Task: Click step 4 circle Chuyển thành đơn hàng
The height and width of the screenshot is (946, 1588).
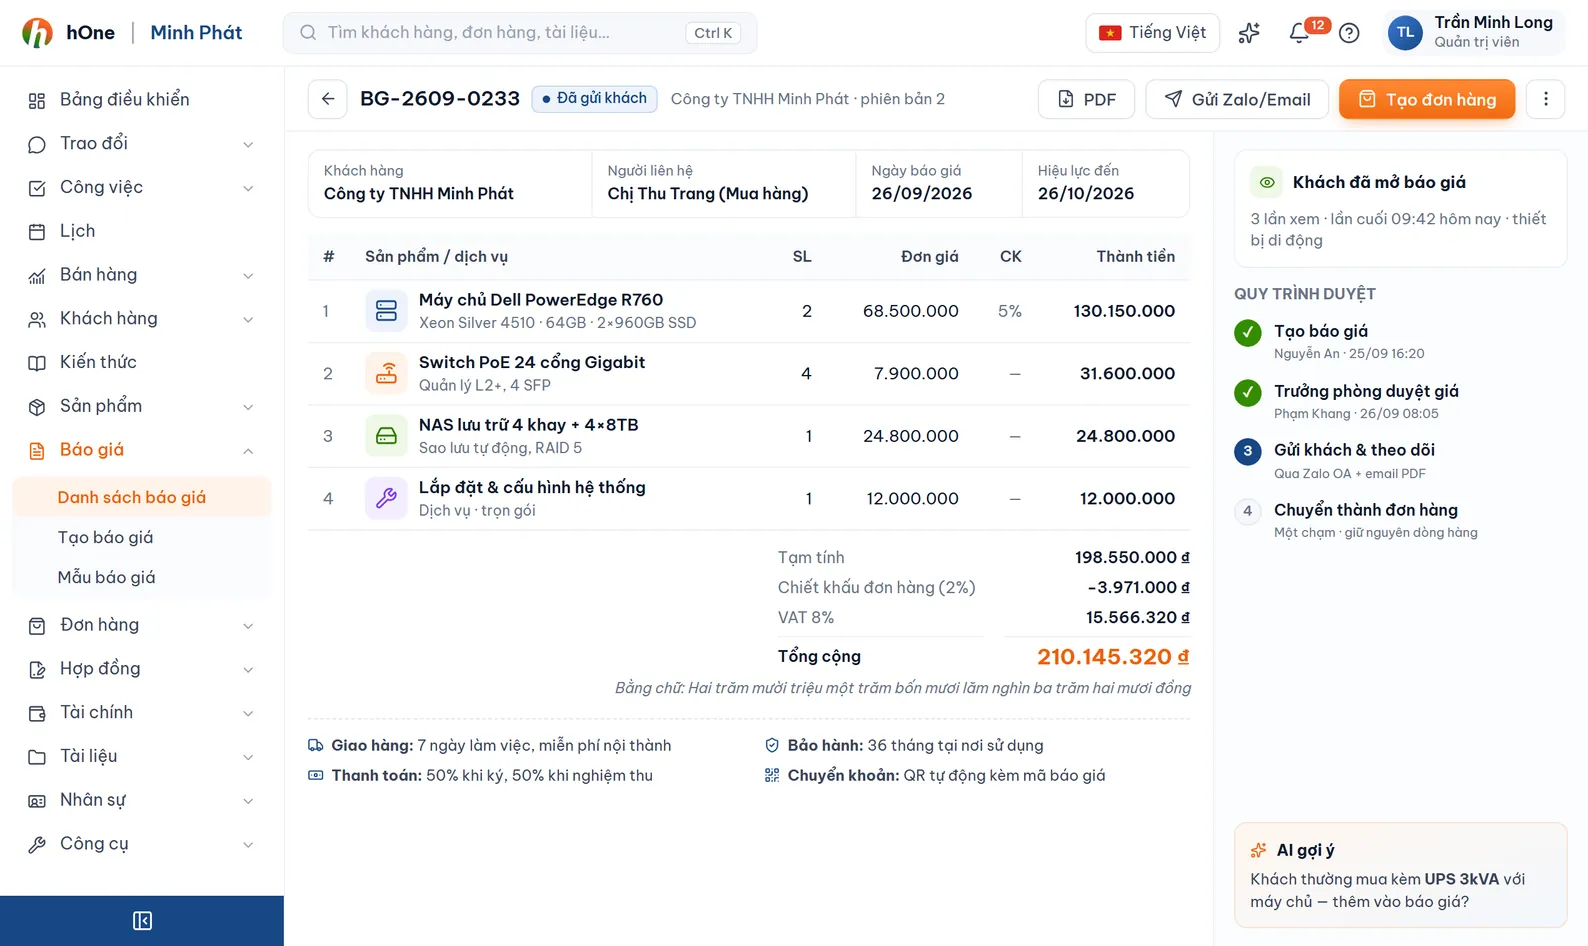Action: (1248, 511)
